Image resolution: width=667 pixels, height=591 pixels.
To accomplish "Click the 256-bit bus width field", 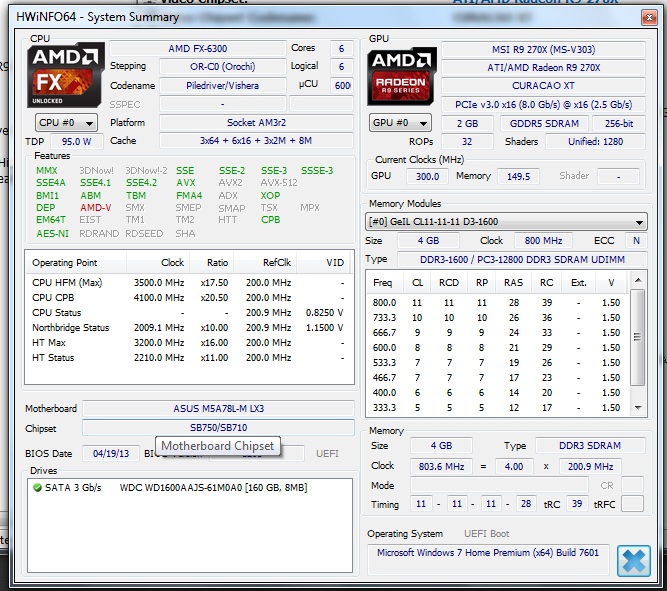I will pyautogui.click(x=619, y=123).
